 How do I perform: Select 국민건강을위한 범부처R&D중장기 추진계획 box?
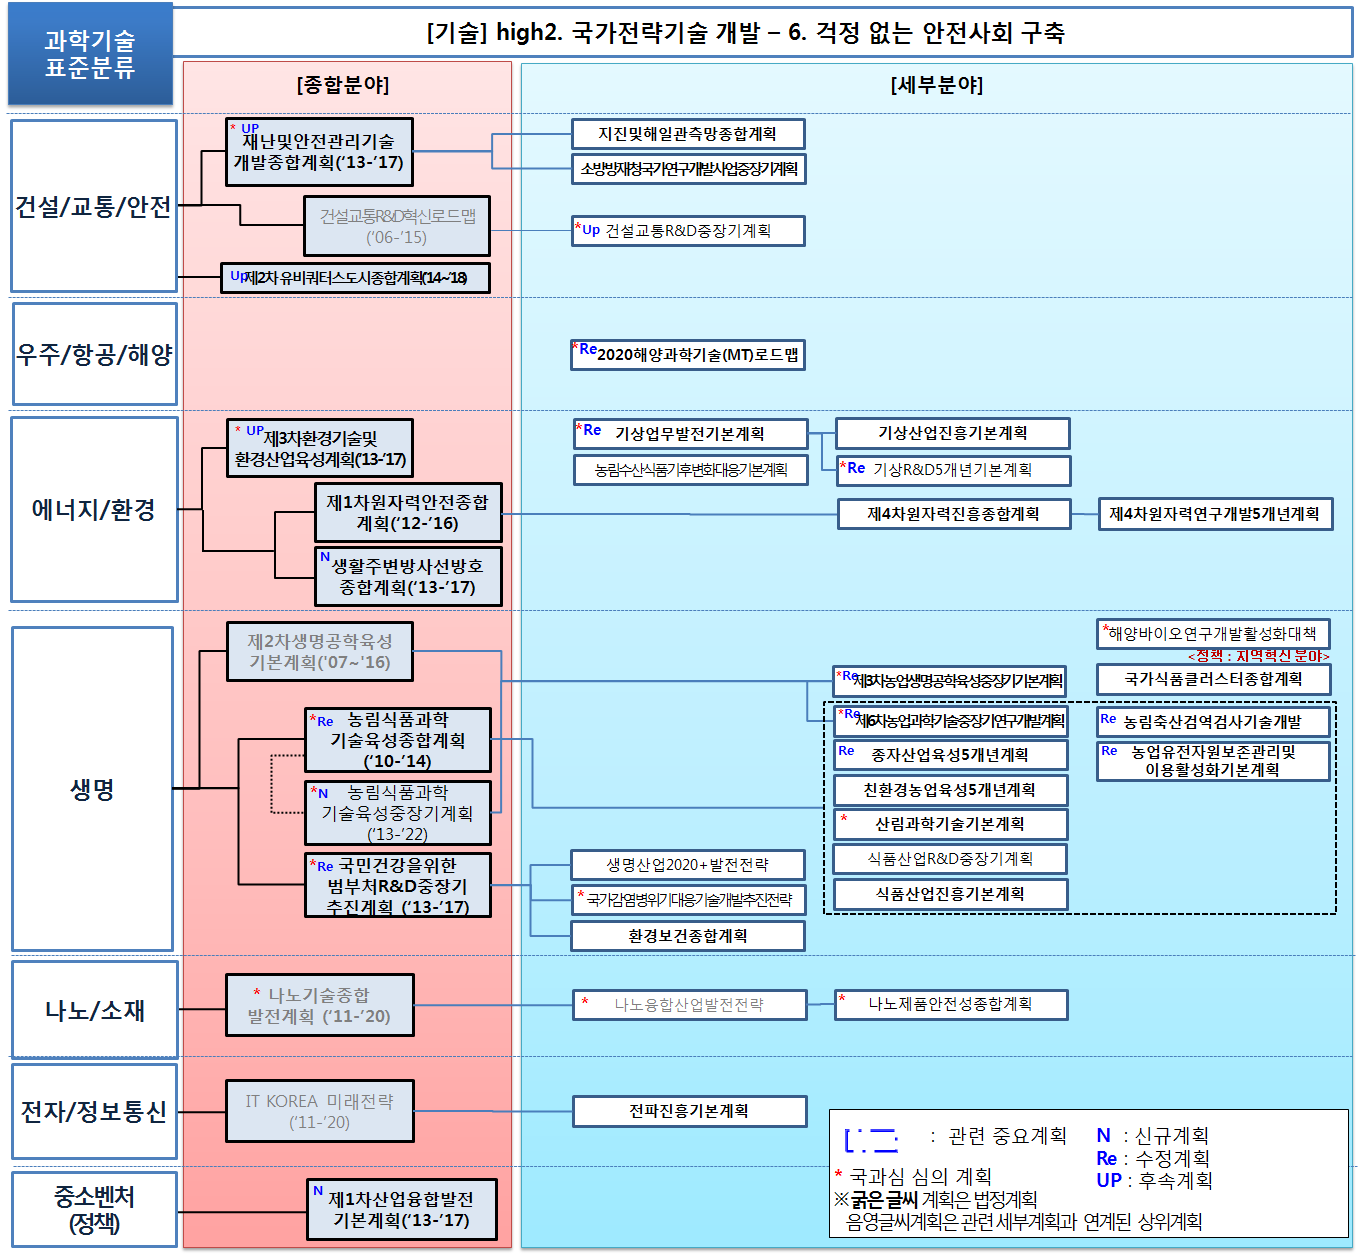398,885
